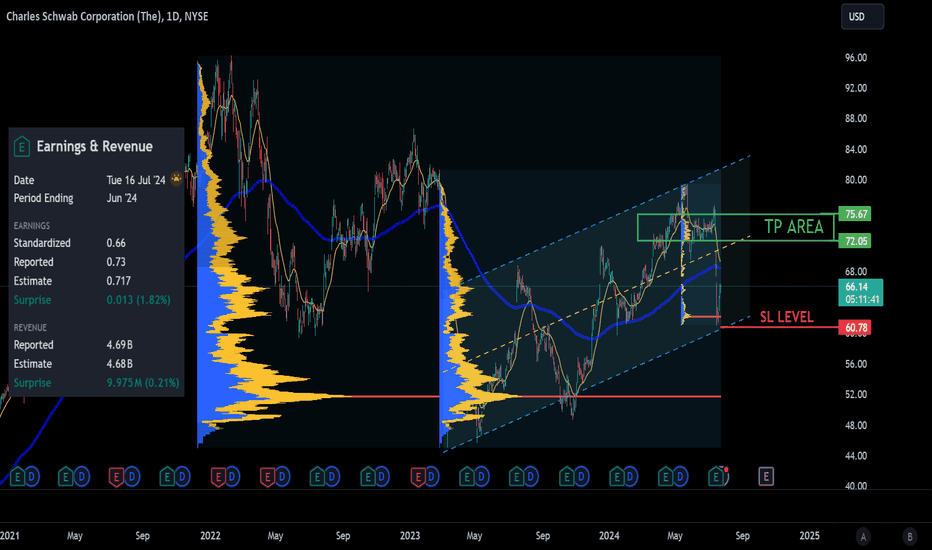Open the February 2023 dividend D marker

tap(433, 477)
